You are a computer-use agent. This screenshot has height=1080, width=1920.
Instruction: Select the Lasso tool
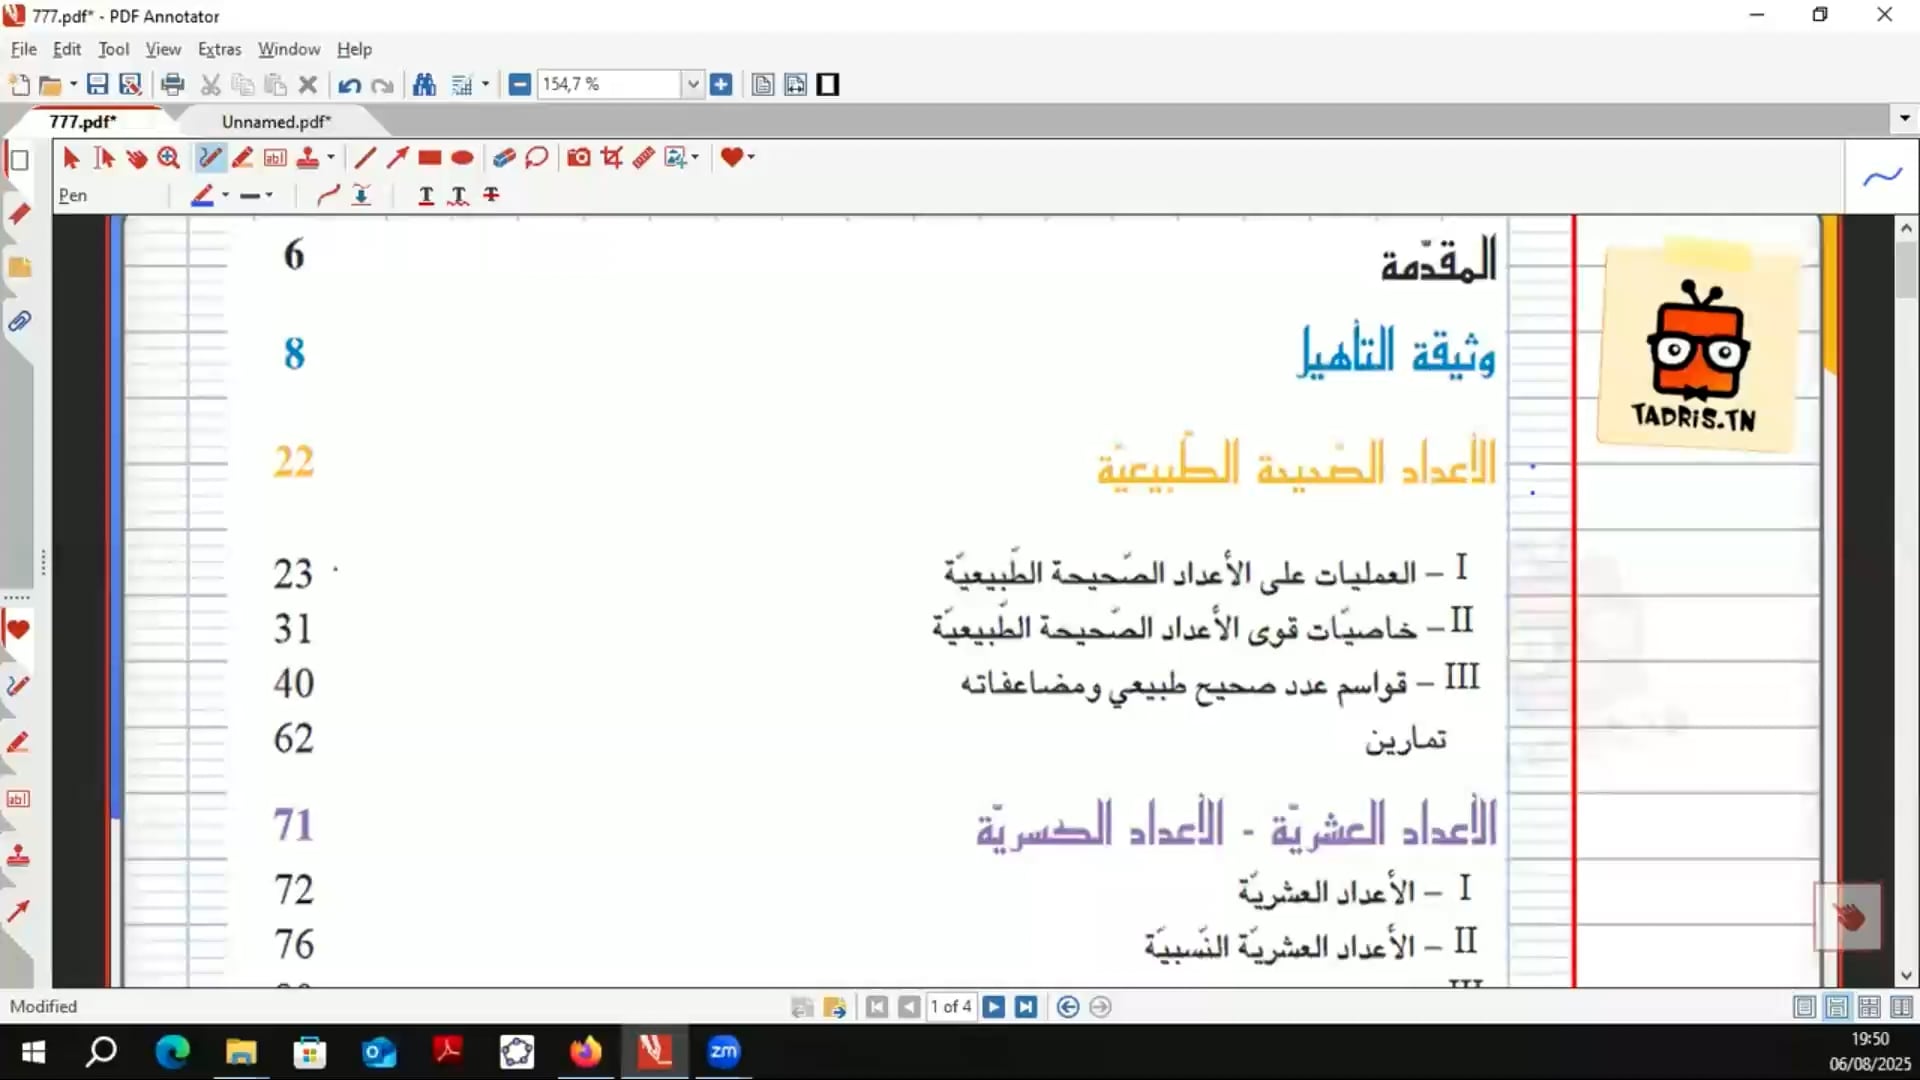pyautogui.click(x=537, y=158)
